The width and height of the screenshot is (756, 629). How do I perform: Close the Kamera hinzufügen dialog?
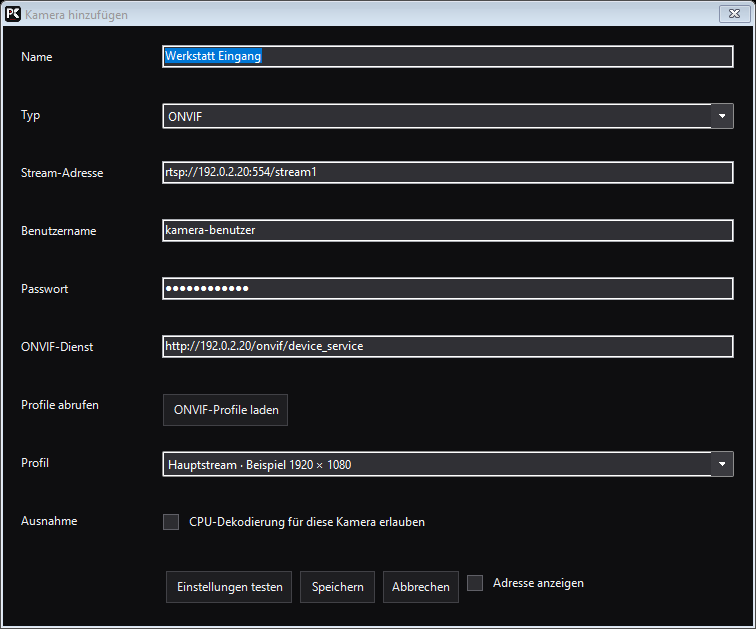pos(734,14)
